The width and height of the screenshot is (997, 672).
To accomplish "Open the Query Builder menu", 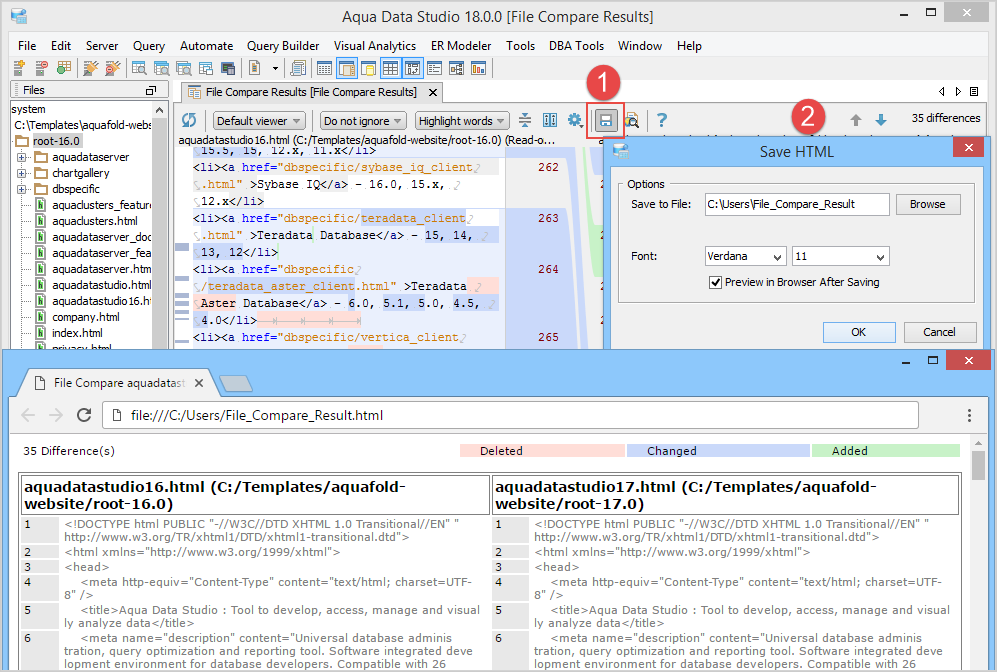I will (283, 46).
